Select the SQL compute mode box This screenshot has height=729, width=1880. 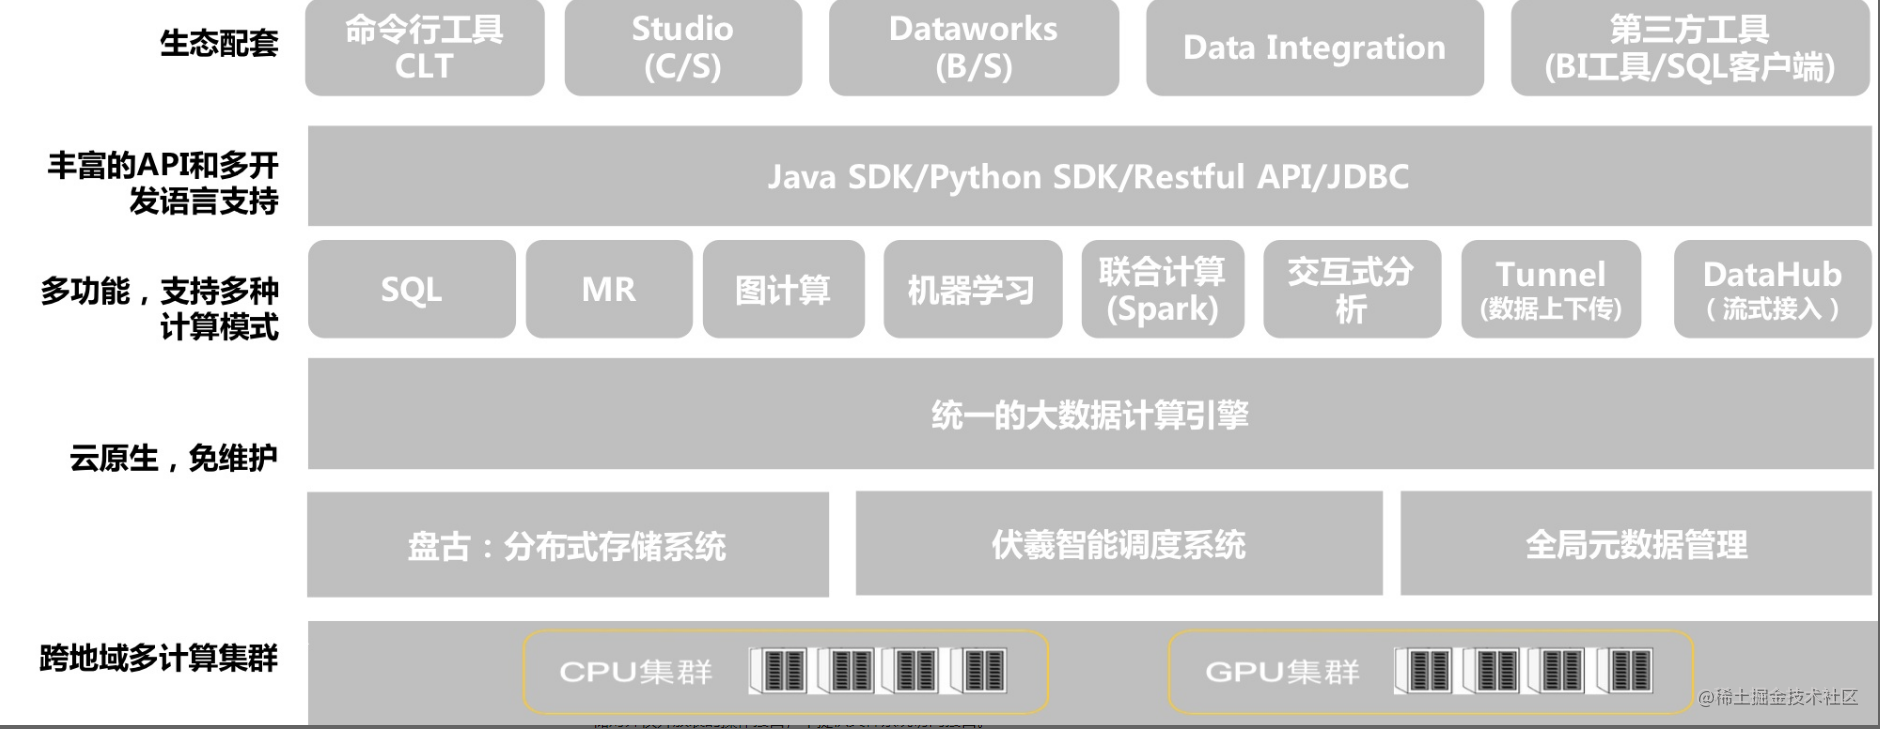[412, 289]
